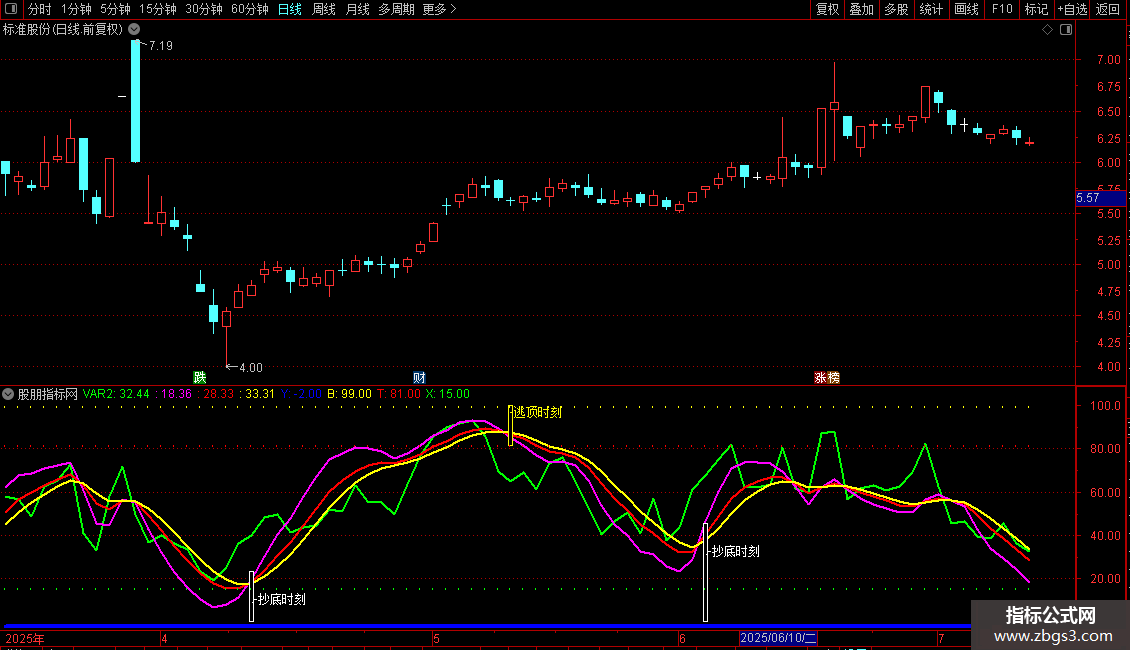Image resolution: width=1130 pixels, height=650 pixels.
Task: Select the 1分钟 period tab
Action: tap(76, 9)
